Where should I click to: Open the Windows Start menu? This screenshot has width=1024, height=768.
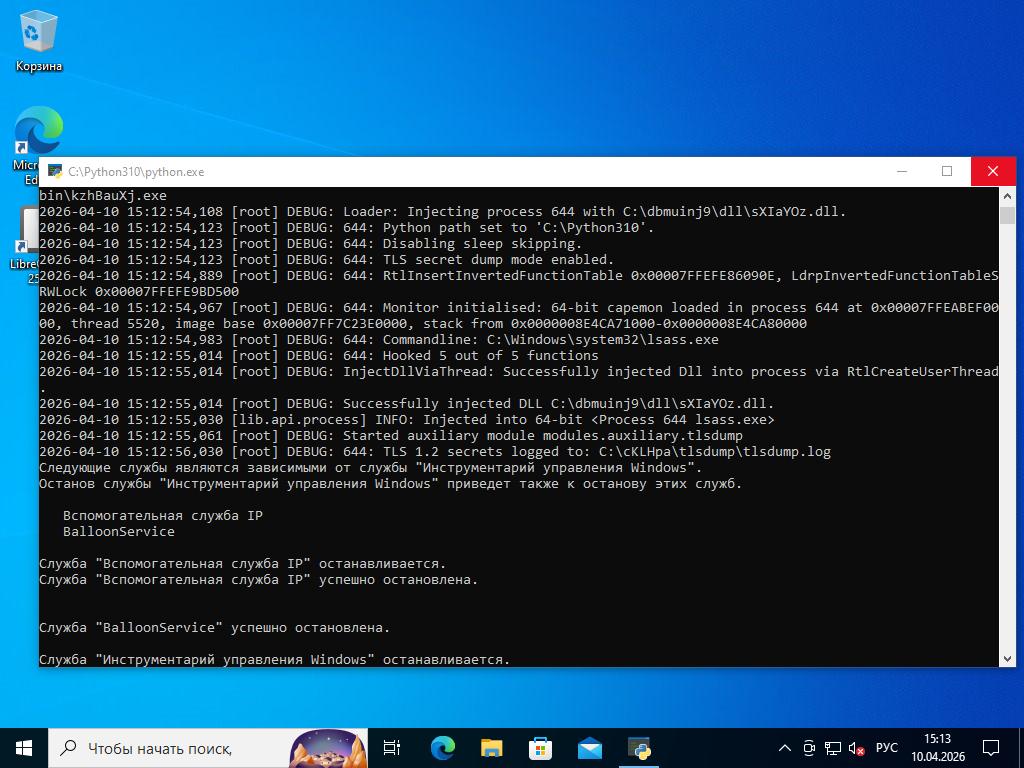coord(24,748)
